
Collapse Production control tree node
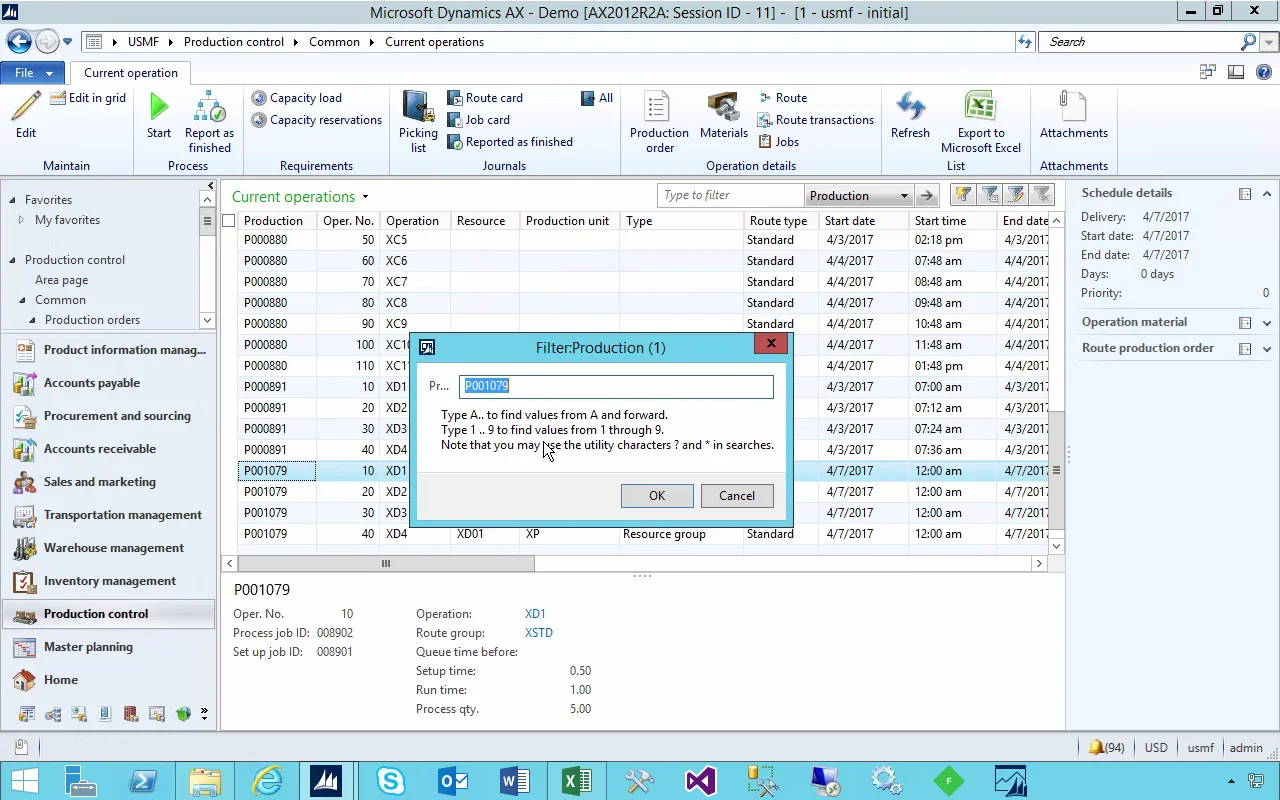(12, 260)
